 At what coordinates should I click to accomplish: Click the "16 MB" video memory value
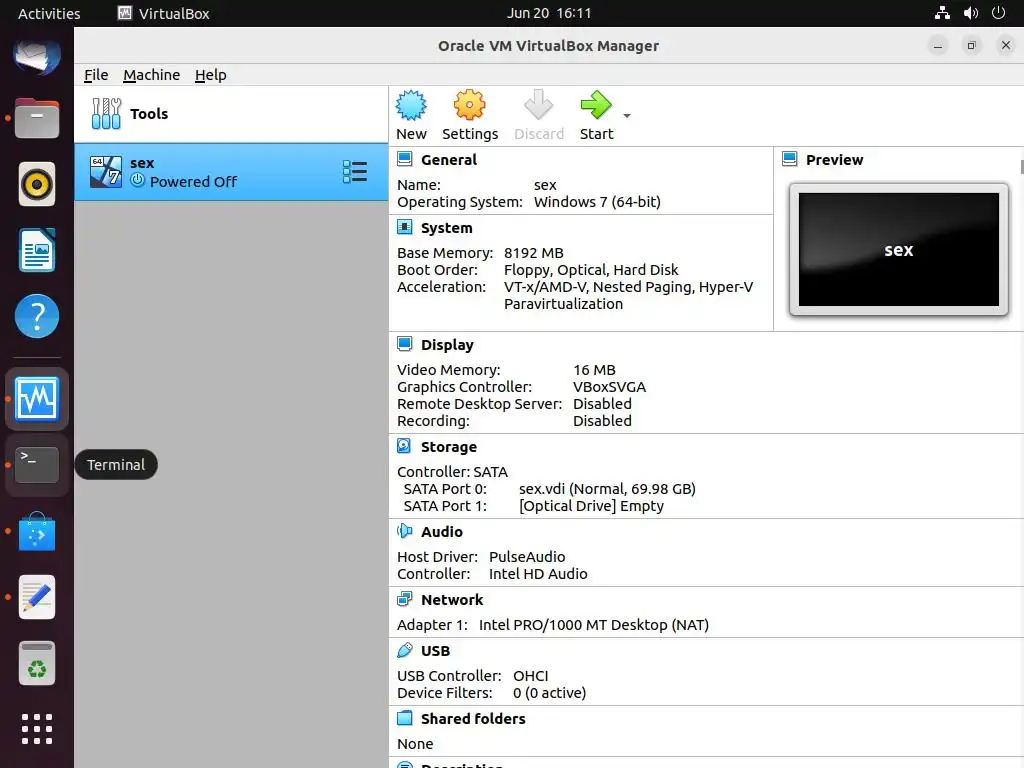pyautogui.click(x=594, y=370)
